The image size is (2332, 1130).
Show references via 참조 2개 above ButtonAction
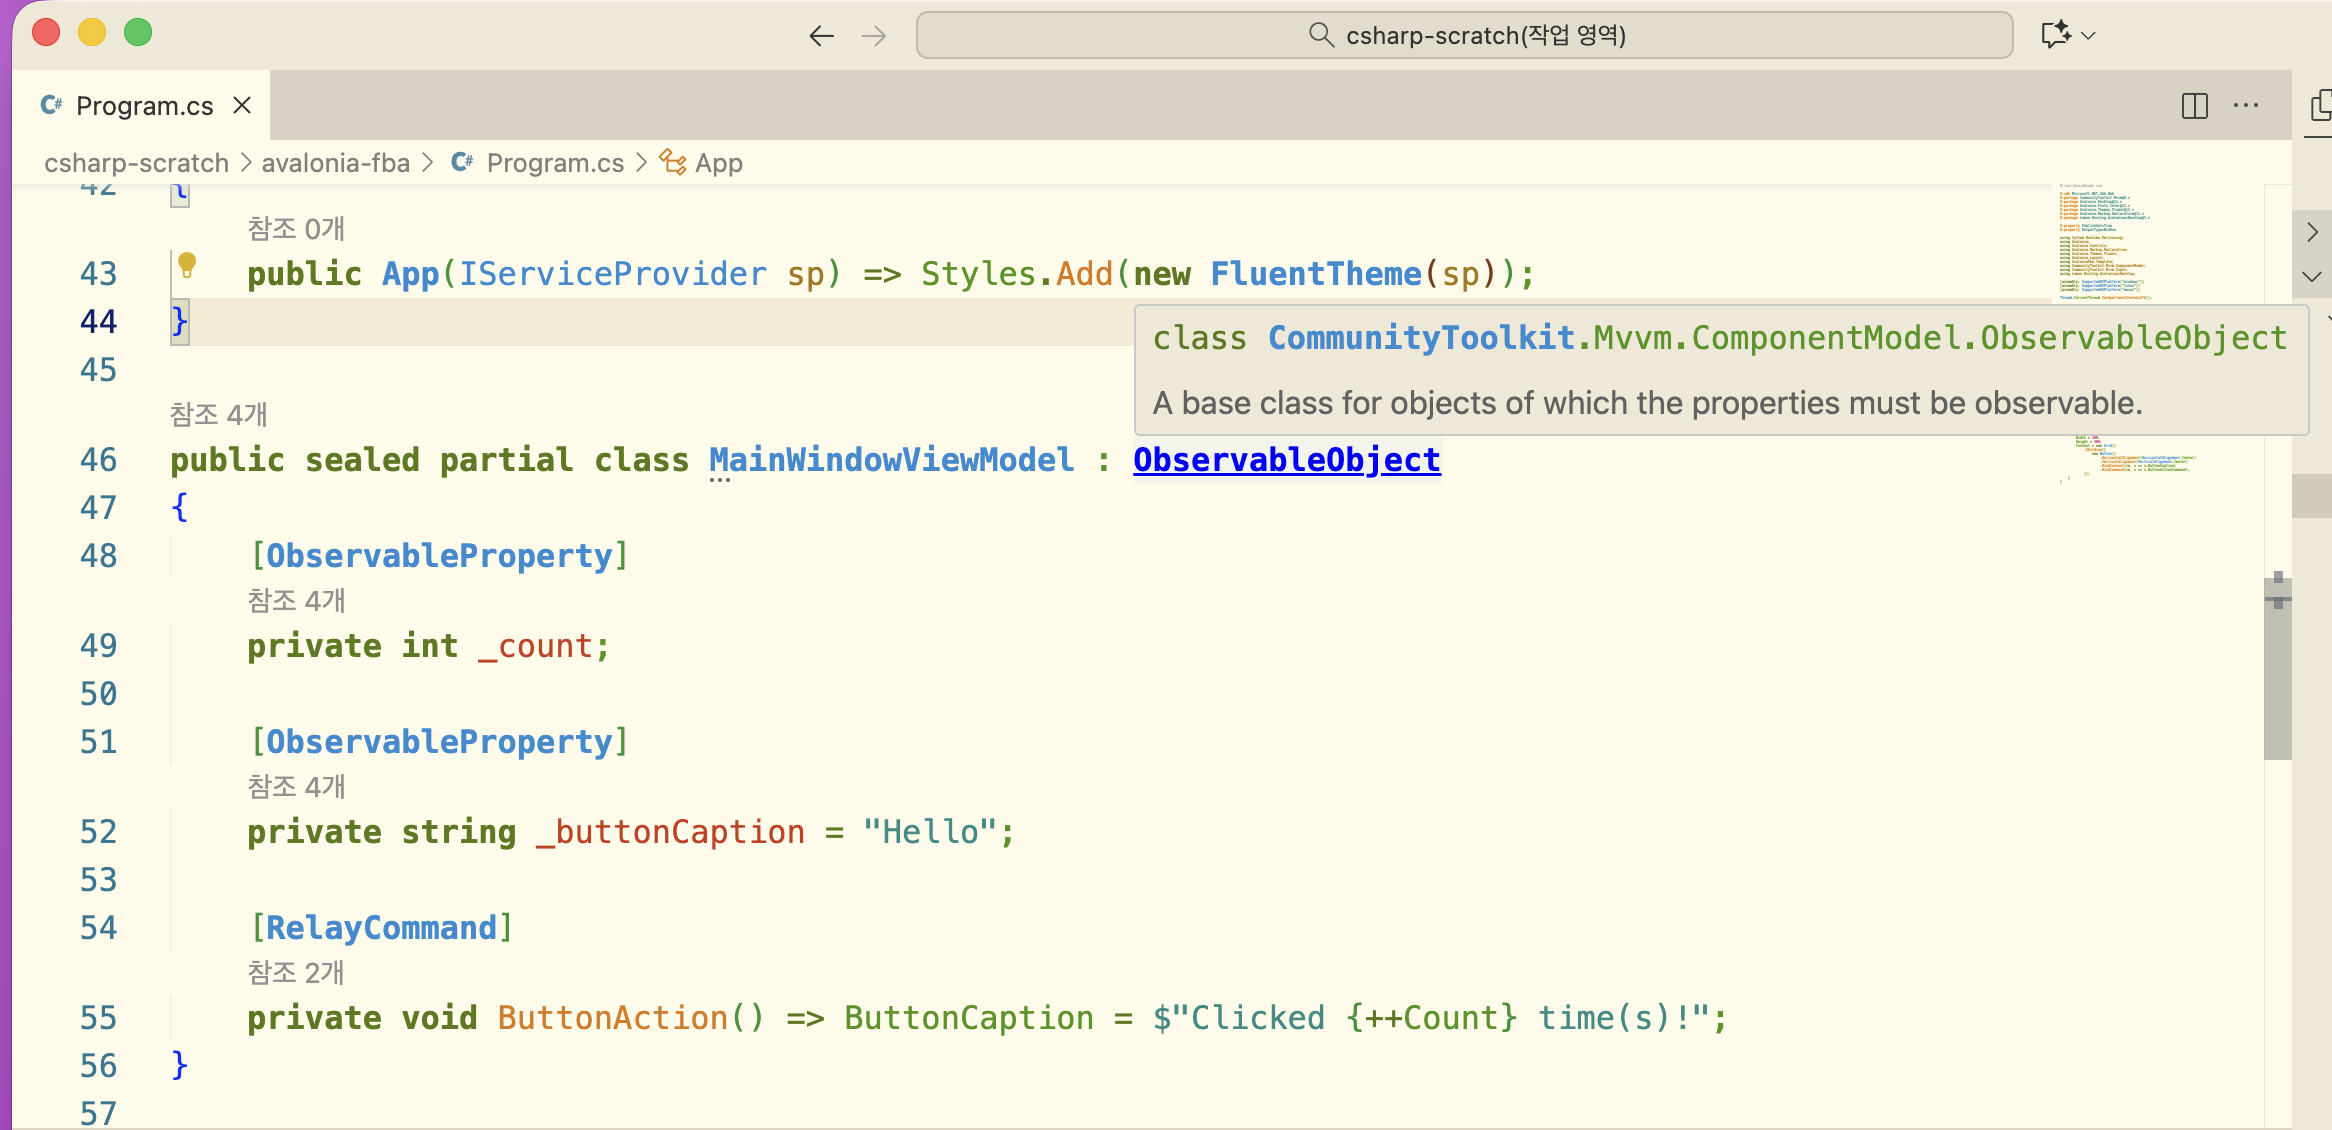[x=296, y=972]
